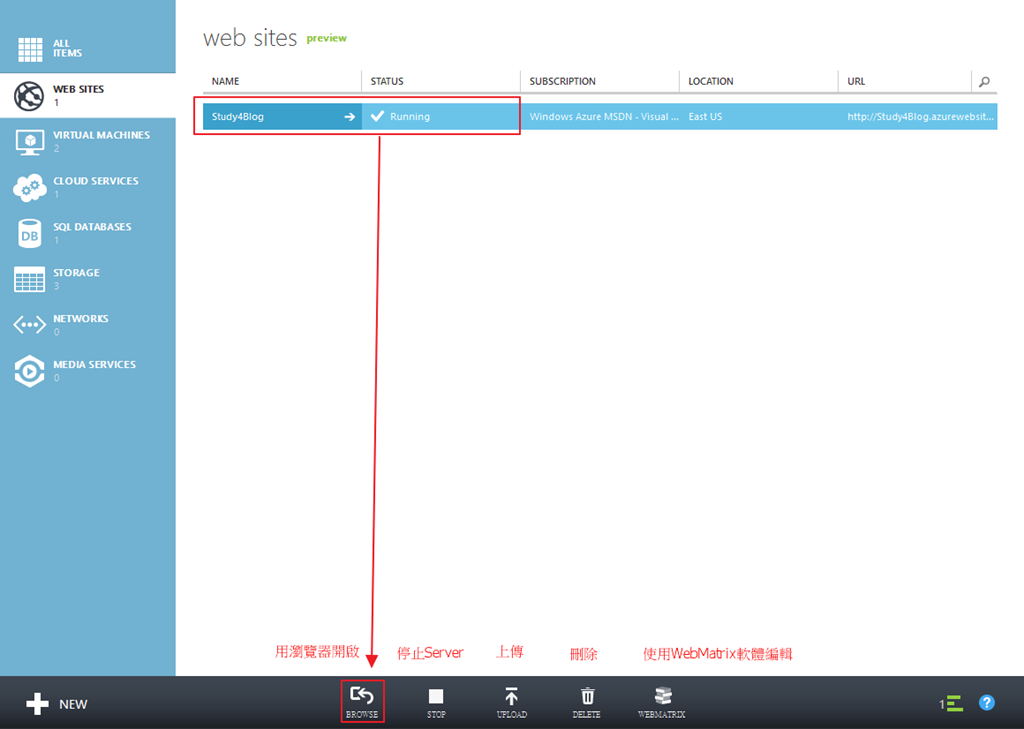Select the Web Sites globe icon
The width and height of the screenshot is (1024, 729).
pos(29,96)
